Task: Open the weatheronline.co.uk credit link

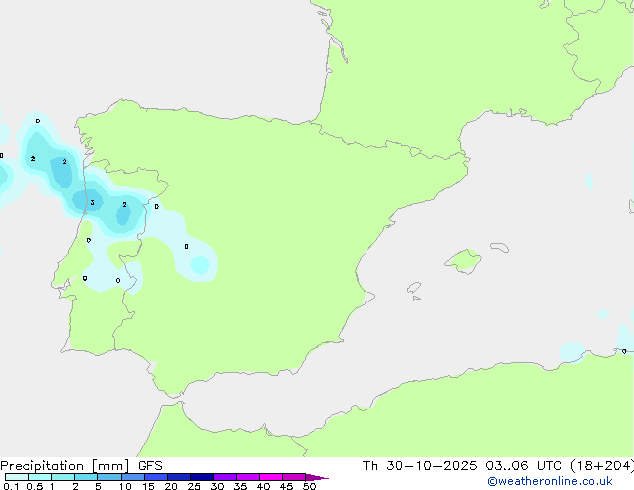Action: 550,481
